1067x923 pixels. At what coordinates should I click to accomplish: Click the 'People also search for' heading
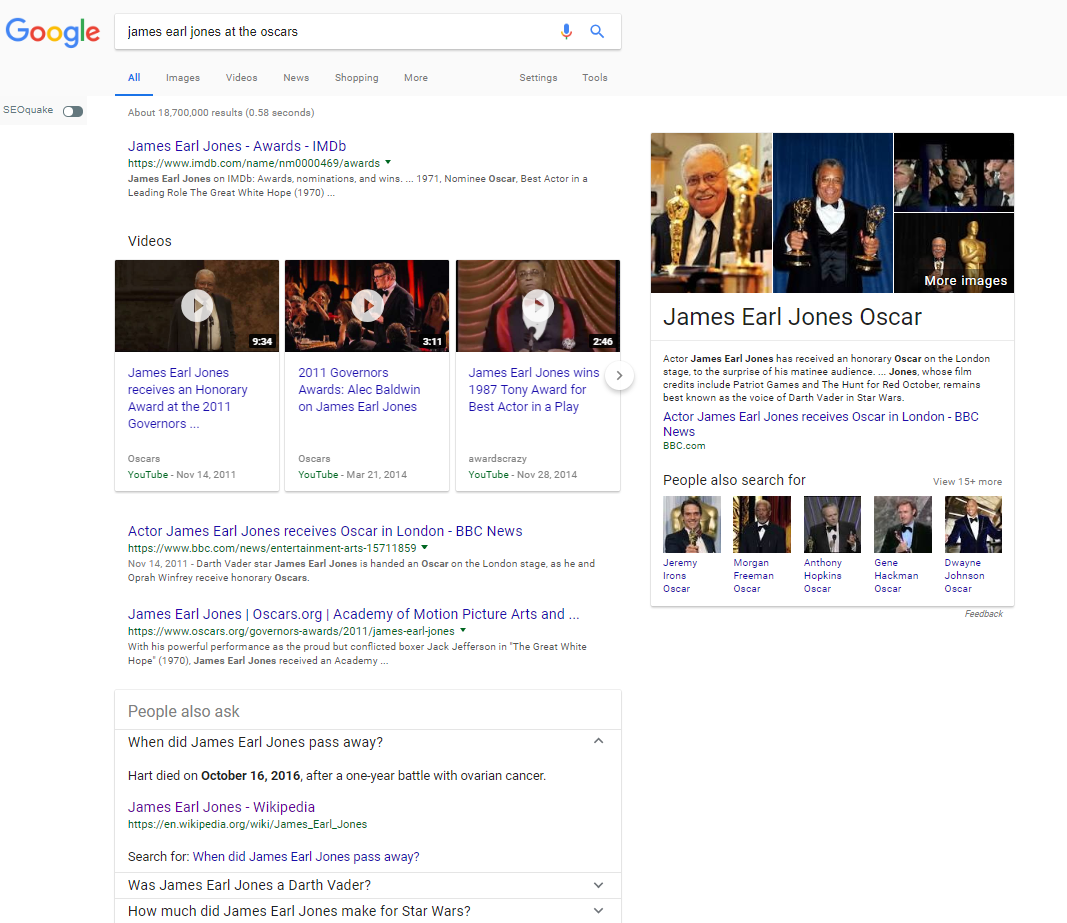coord(734,480)
